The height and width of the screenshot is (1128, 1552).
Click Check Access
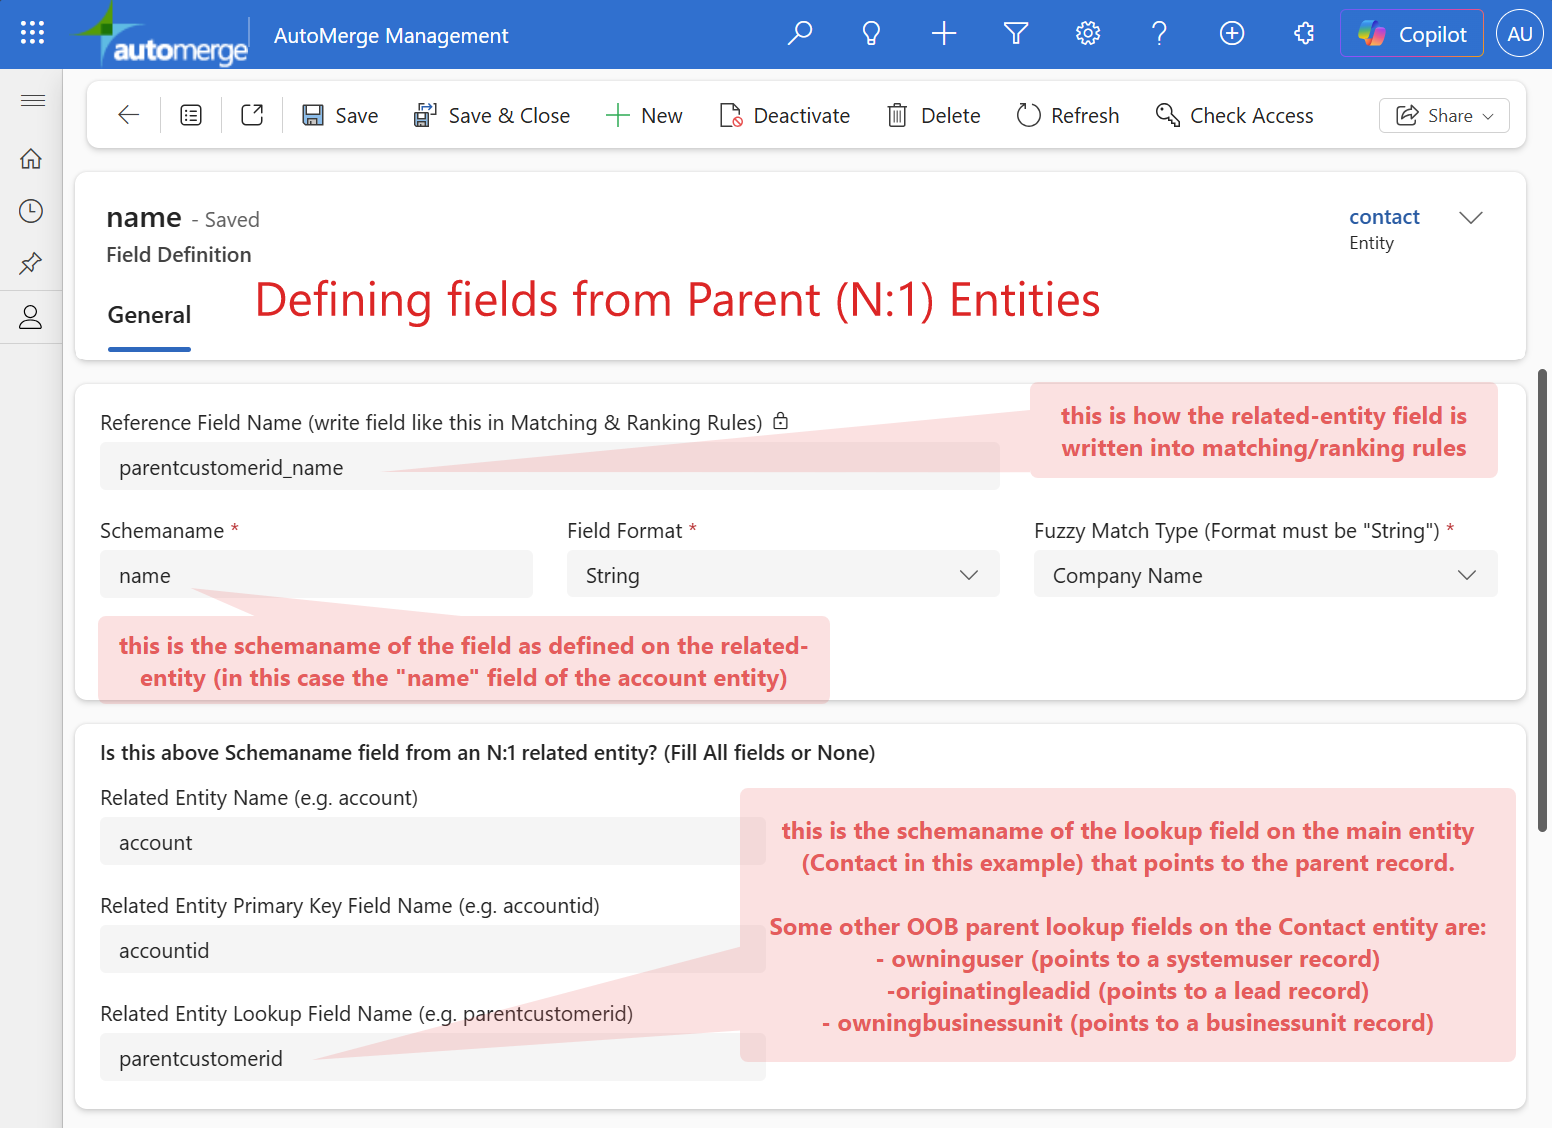click(1235, 115)
